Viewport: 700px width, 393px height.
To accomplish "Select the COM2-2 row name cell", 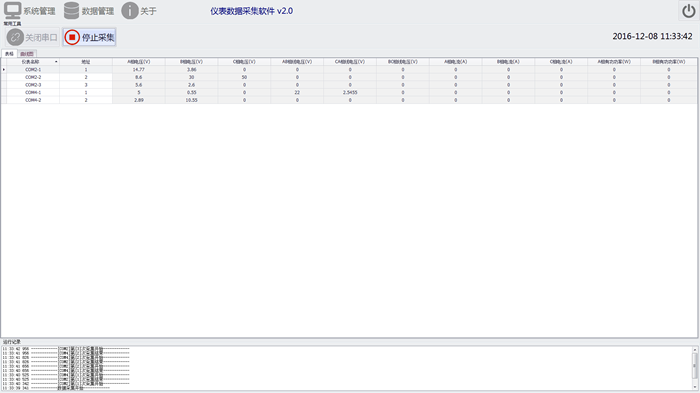I will pos(33,77).
